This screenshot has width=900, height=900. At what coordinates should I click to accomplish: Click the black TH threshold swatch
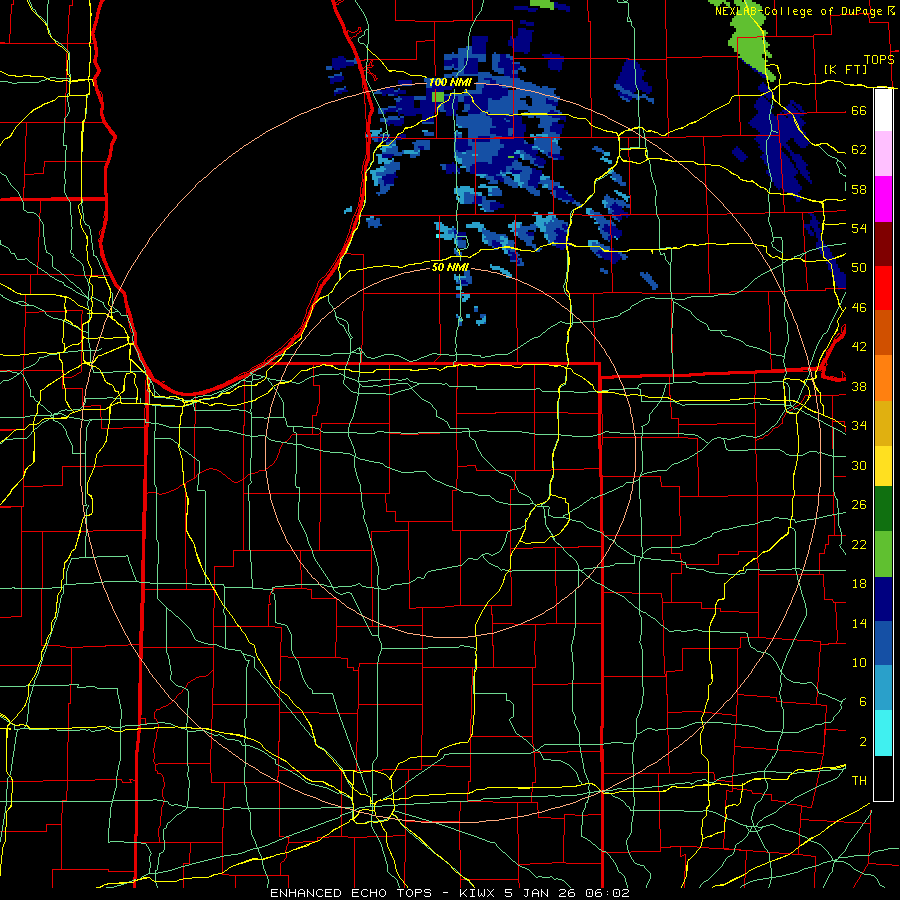[883, 778]
